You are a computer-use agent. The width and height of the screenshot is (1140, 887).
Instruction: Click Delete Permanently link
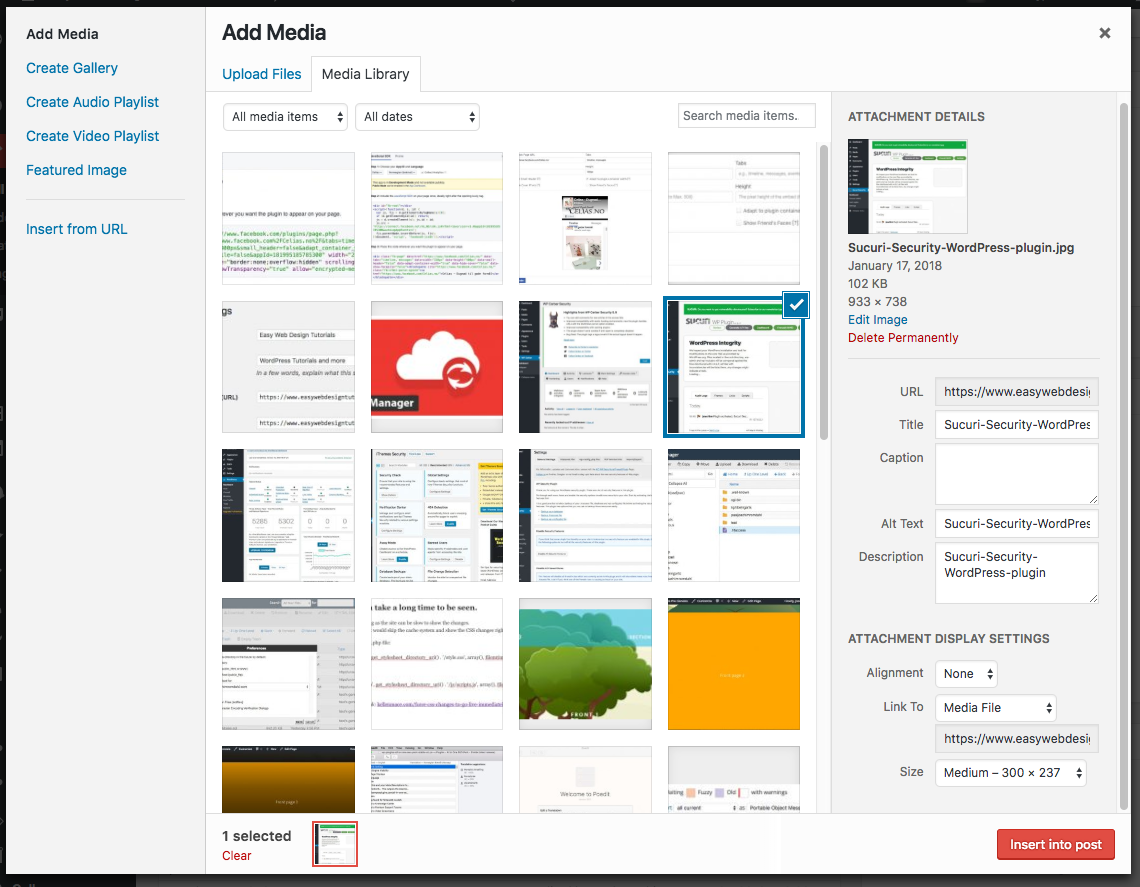[x=903, y=338]
